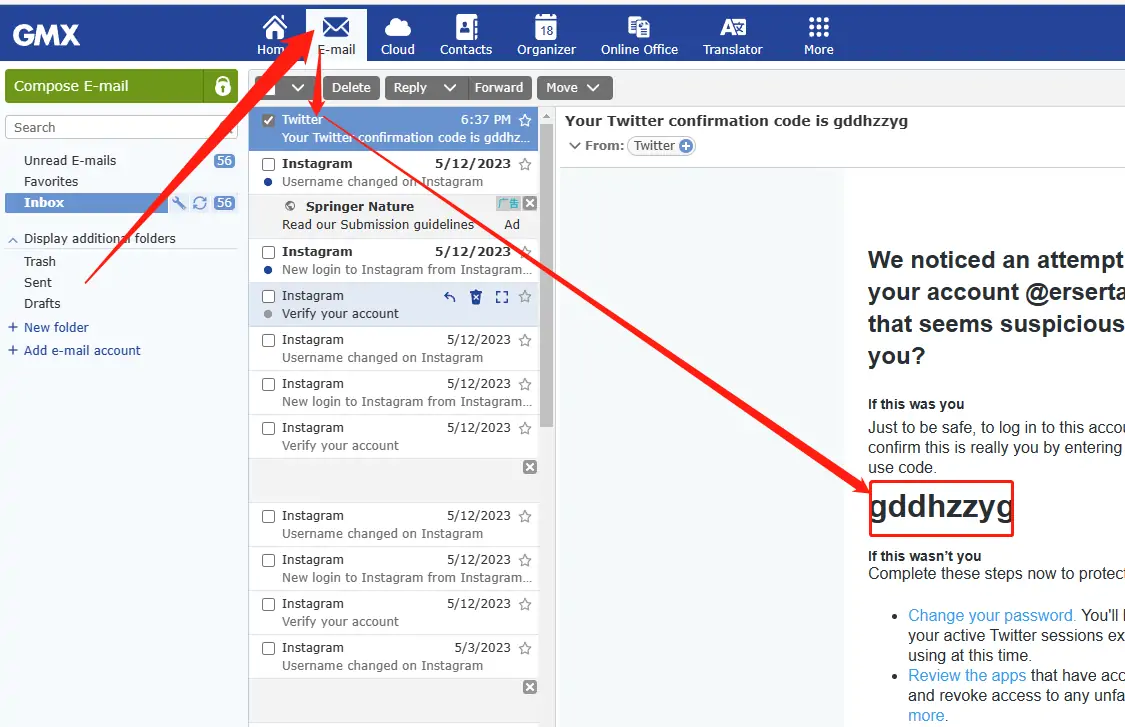Open the Sent folder
Screen dimensions: 1125x727
point(37,283)
